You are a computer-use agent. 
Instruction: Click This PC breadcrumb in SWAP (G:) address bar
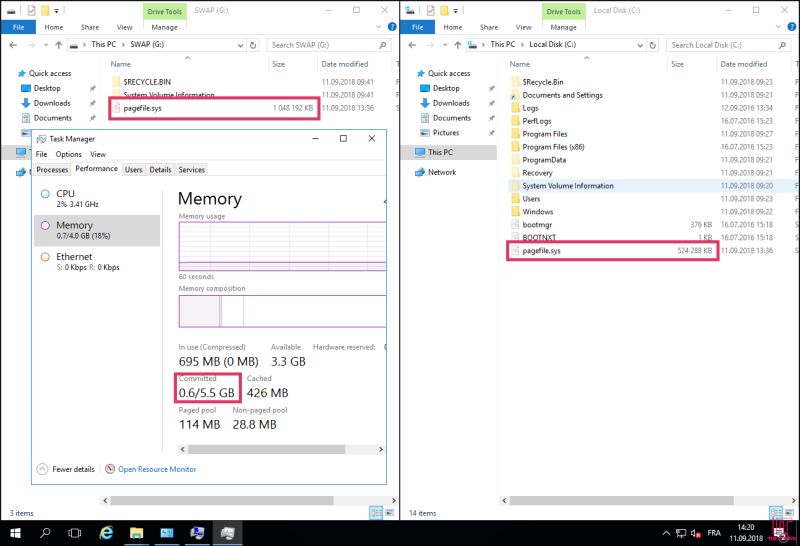(104, 44)
